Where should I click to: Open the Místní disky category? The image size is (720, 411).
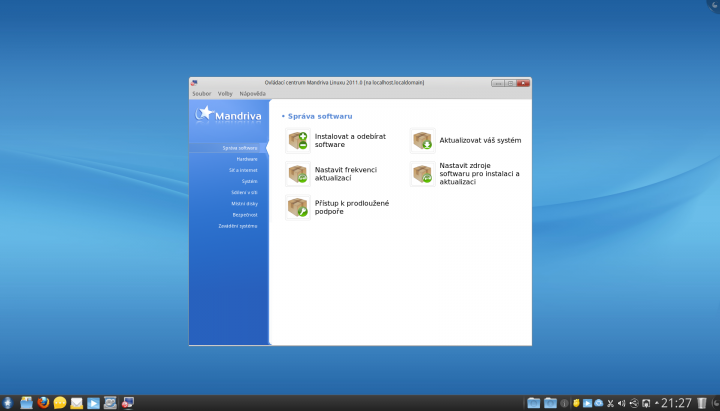(244, 203)
